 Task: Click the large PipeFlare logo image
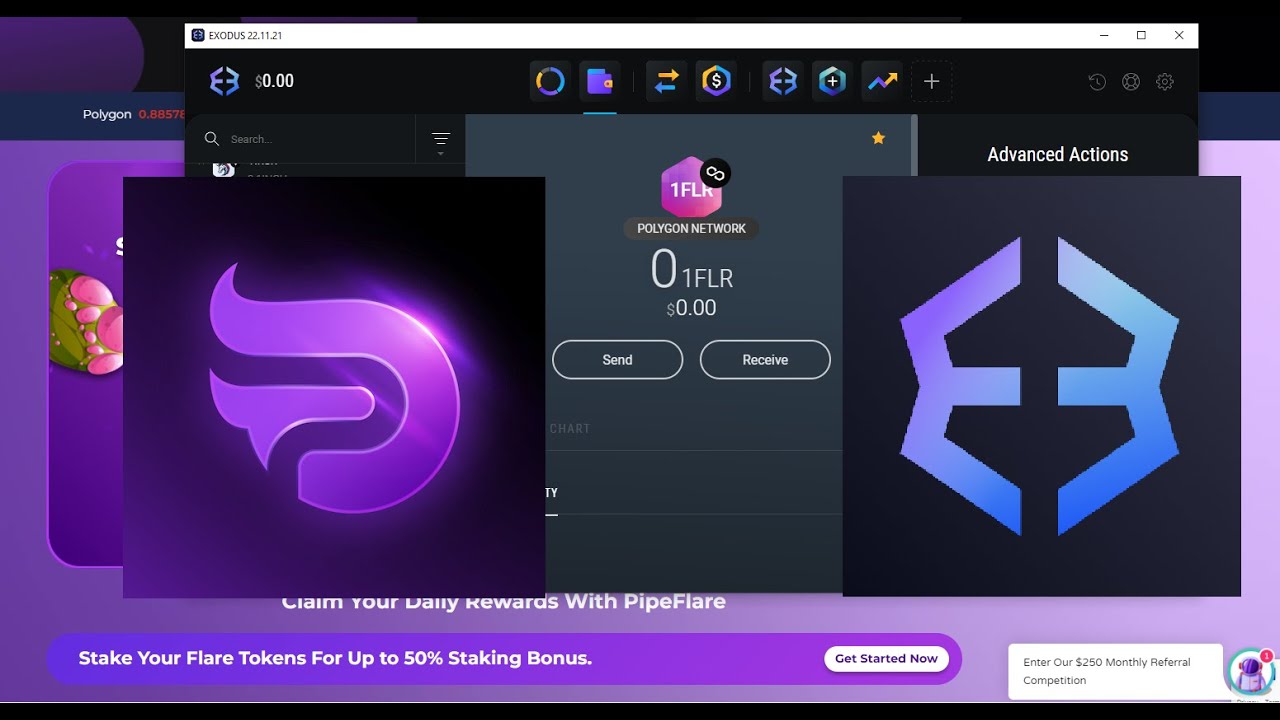click(334, 387)
